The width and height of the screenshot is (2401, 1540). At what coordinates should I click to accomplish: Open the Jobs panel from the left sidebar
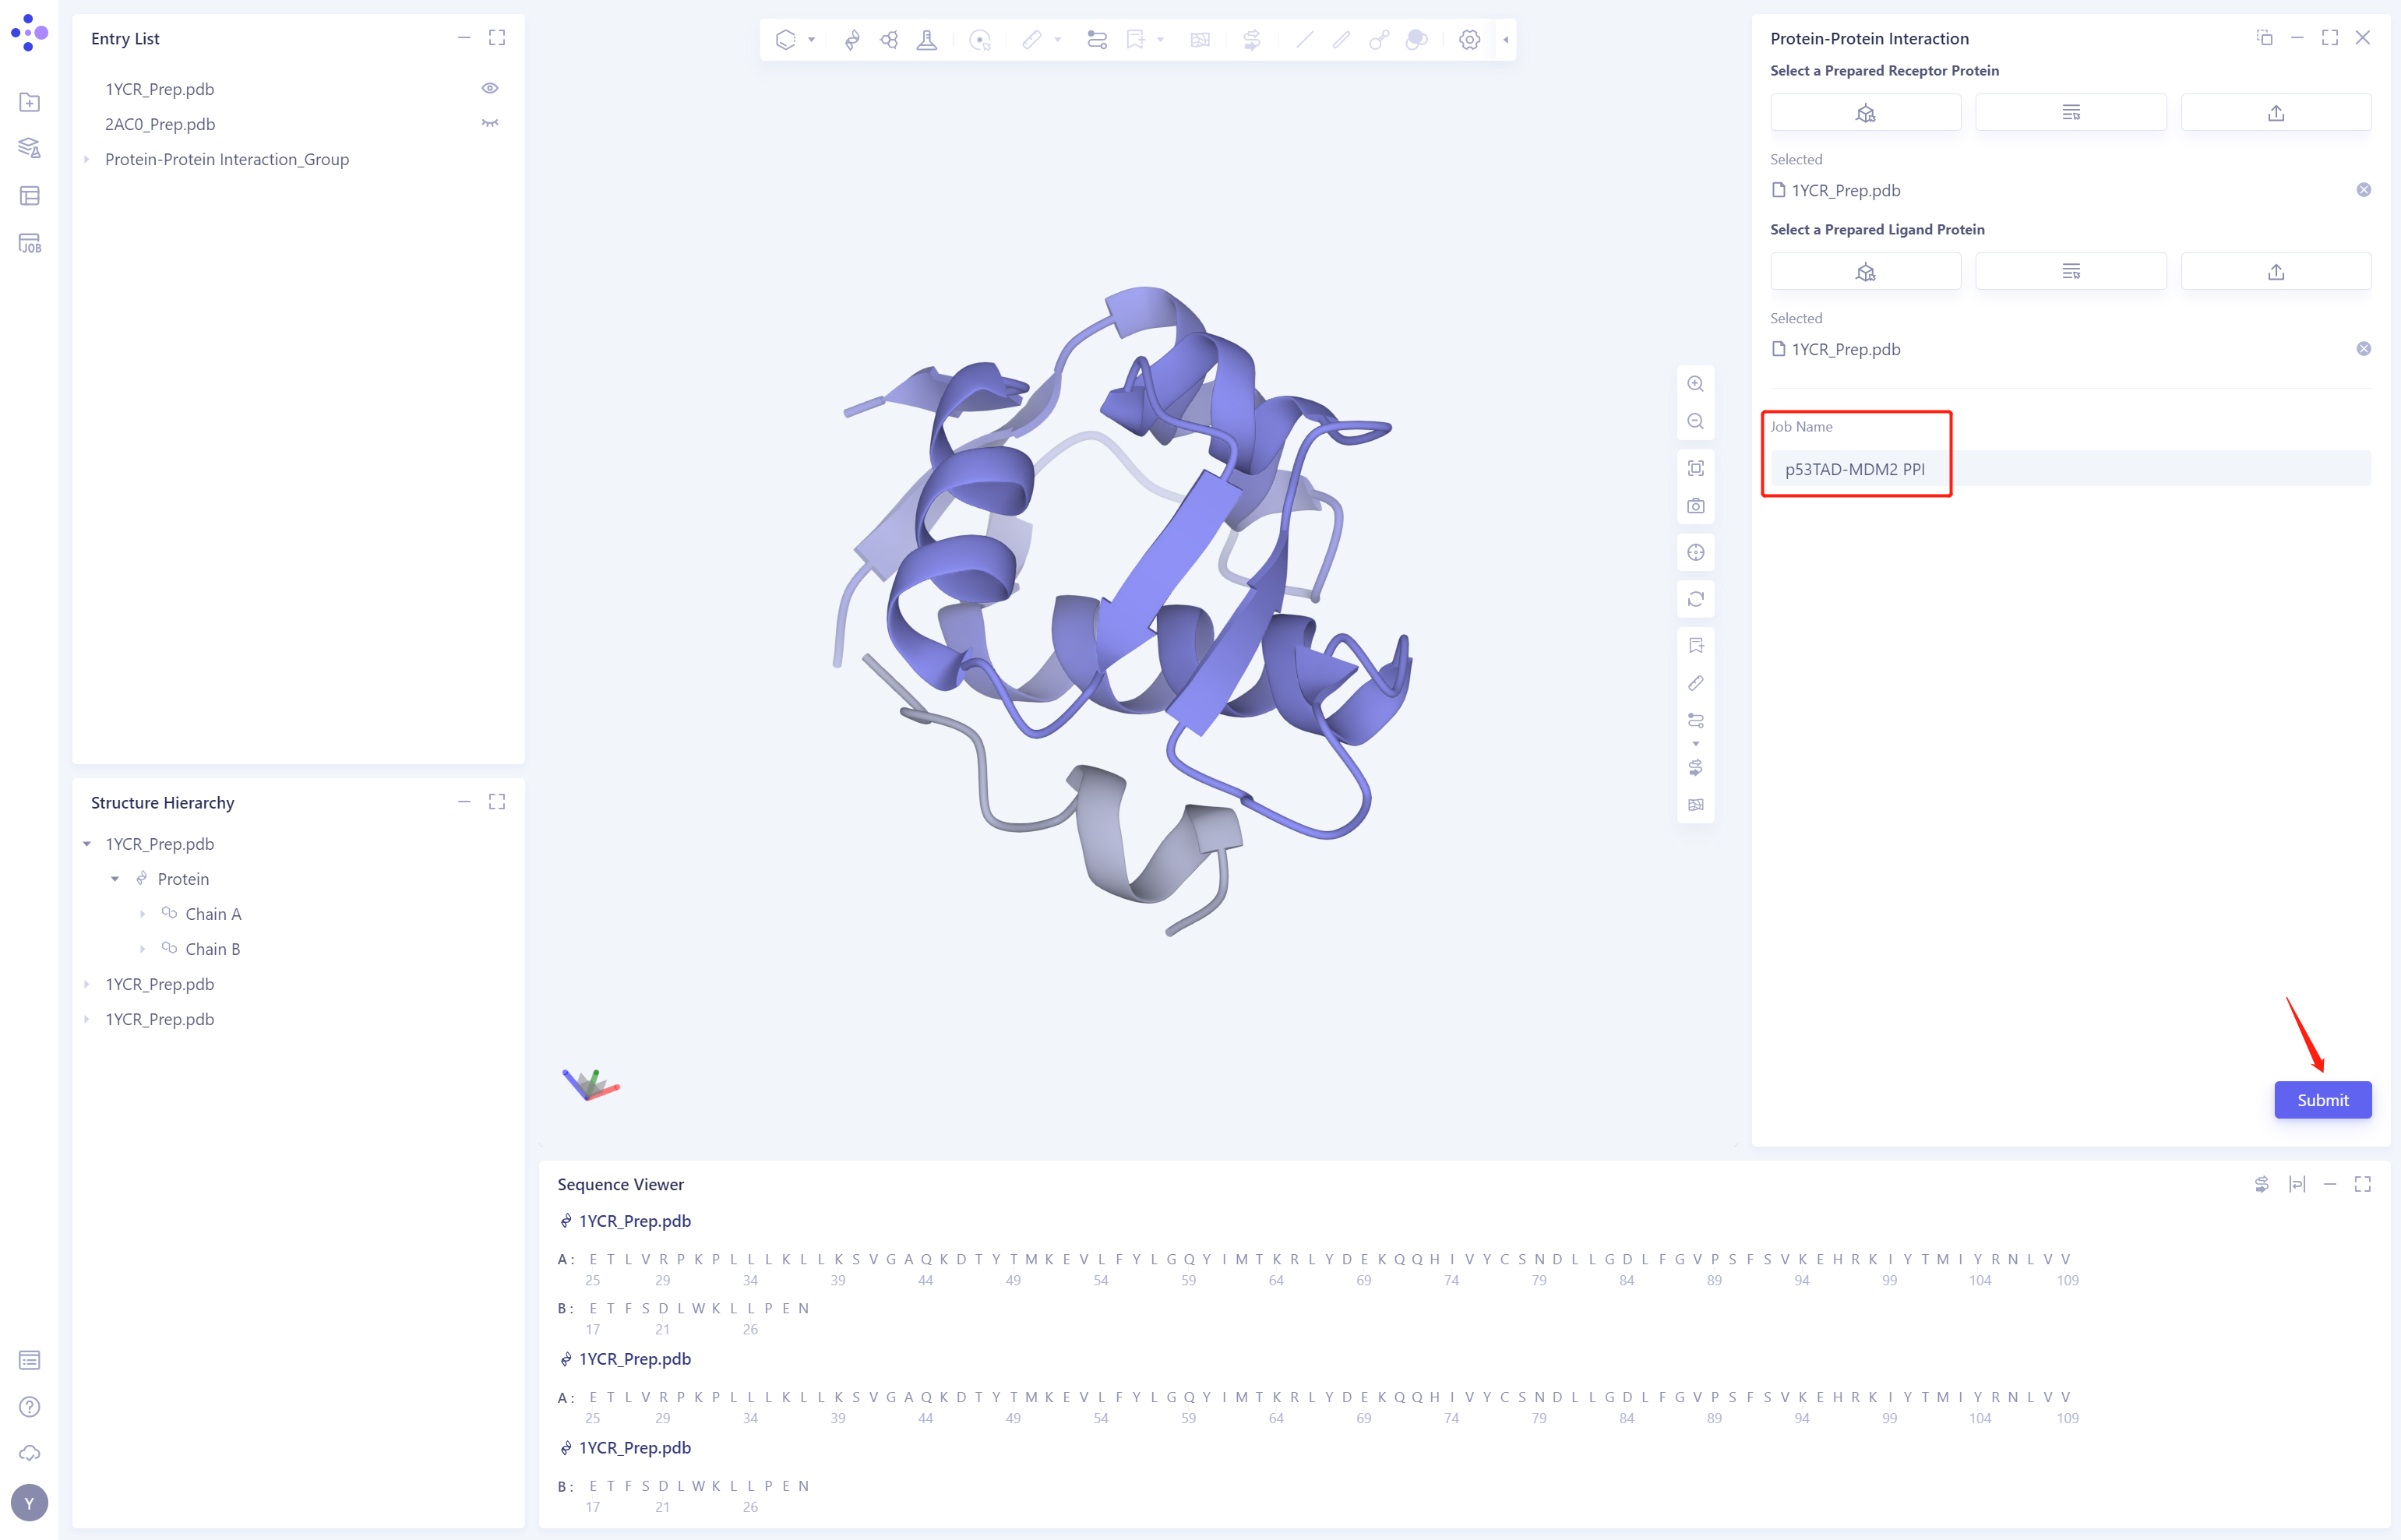click(x=29, y=243)
